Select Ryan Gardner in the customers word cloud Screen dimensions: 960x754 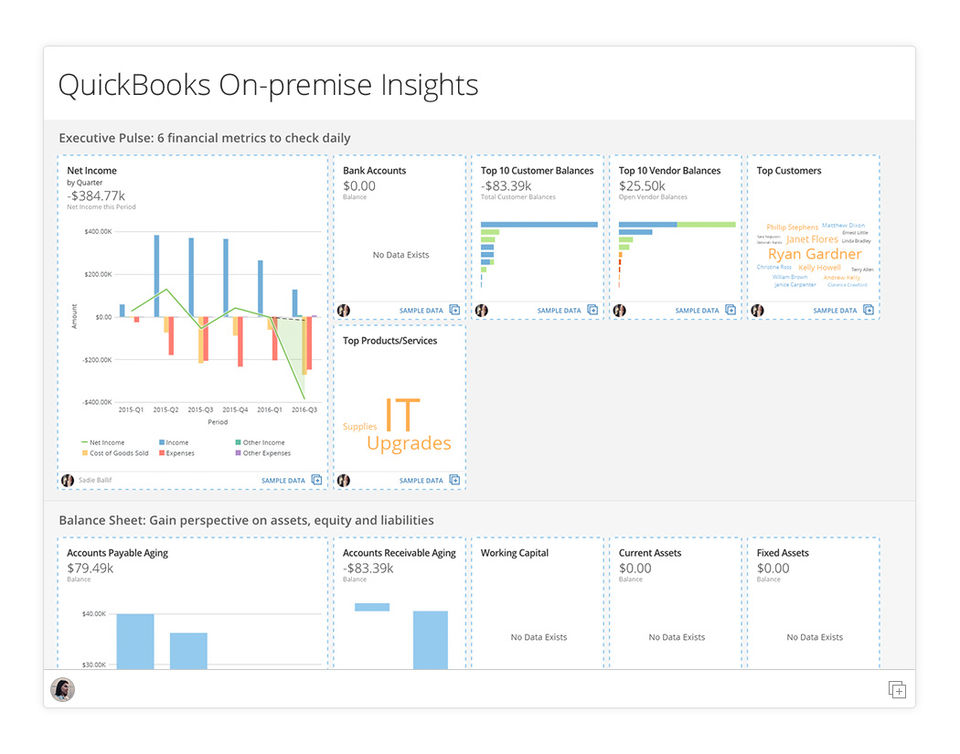[x=814, y=254]
